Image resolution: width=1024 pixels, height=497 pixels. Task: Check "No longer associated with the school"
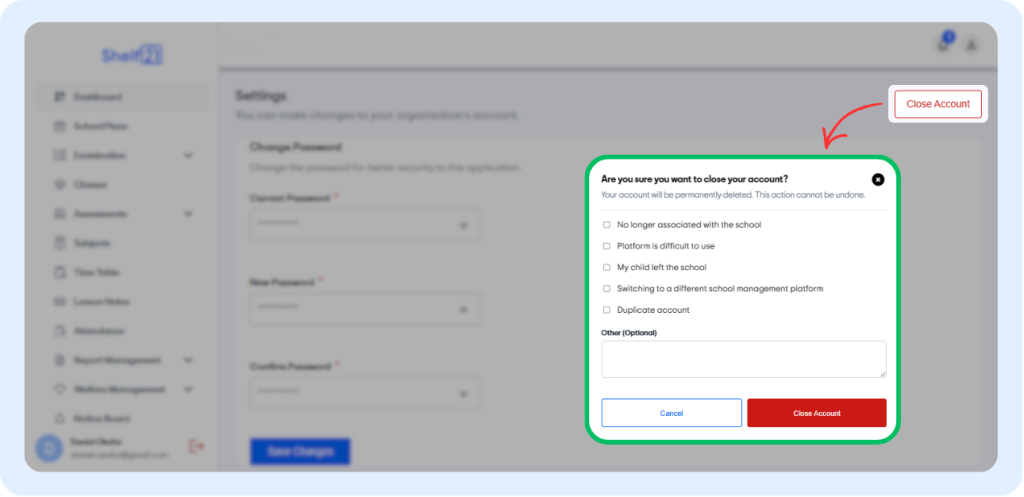[607, 225]
